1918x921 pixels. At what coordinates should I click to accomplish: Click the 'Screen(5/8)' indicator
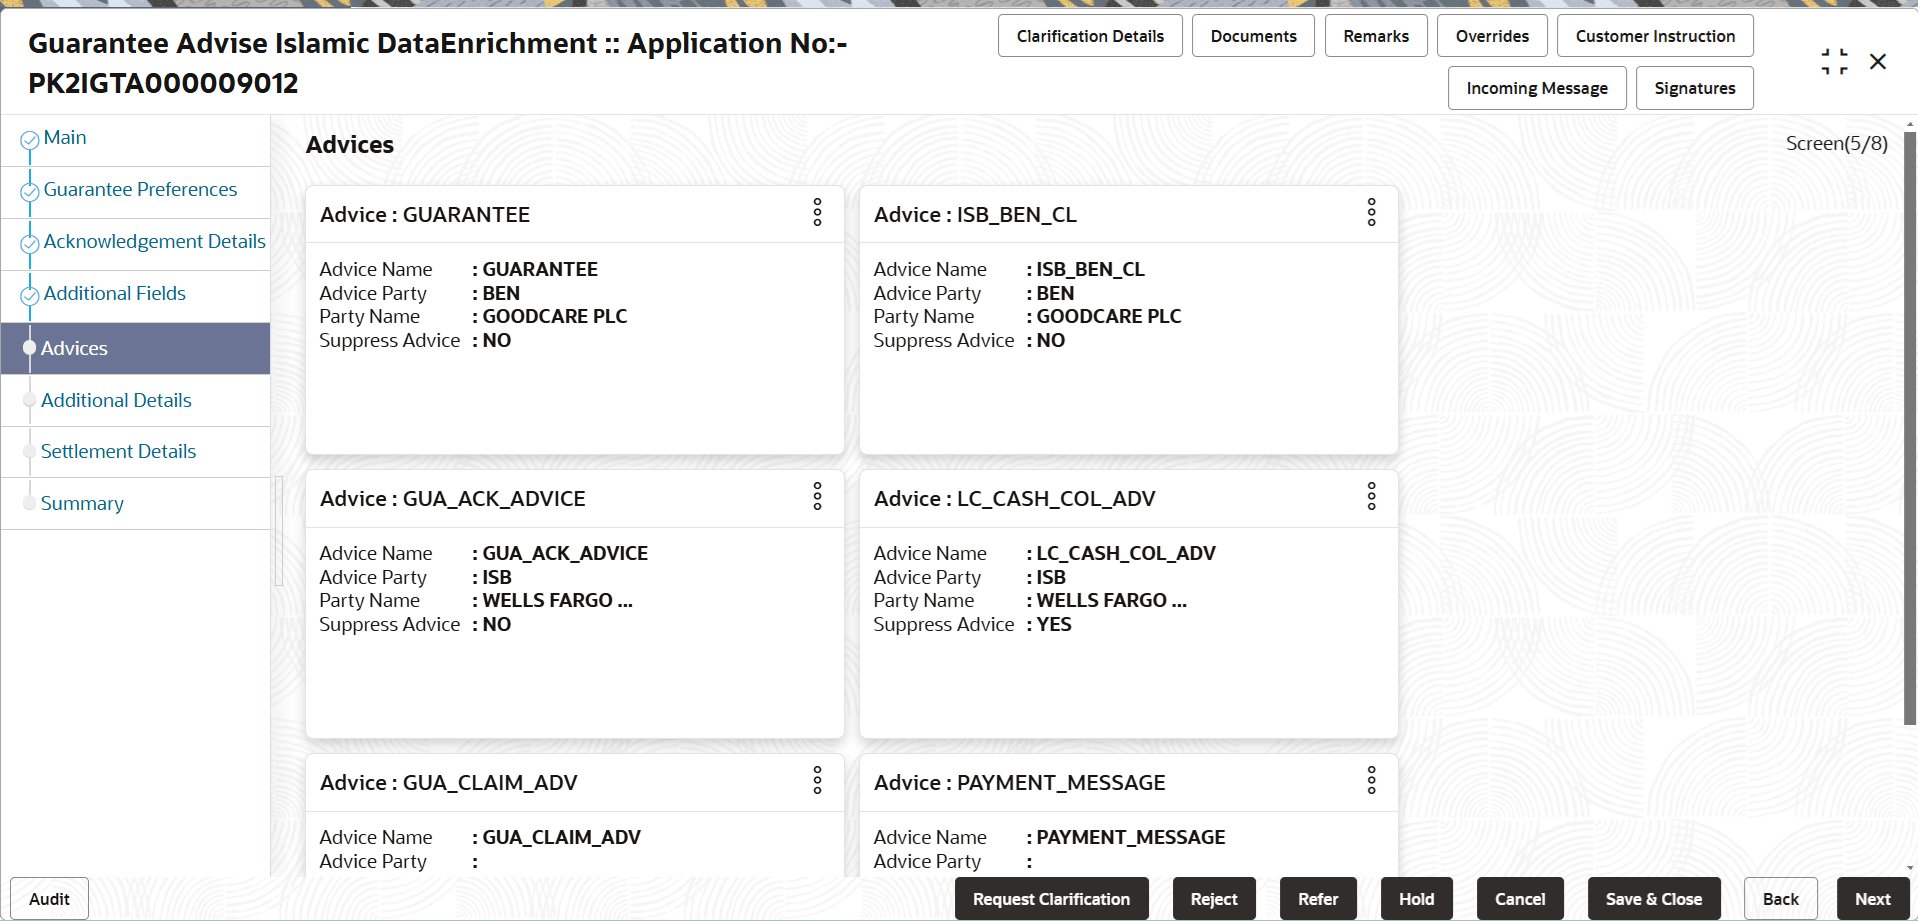[x=1837, y=144]
